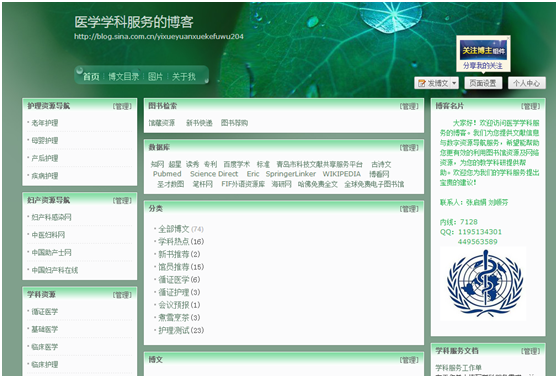Image resolution: width=558 pixels, height=378 pixels.
Task: Click the 关注博主 widget banner image
Action: pos(483,51)
